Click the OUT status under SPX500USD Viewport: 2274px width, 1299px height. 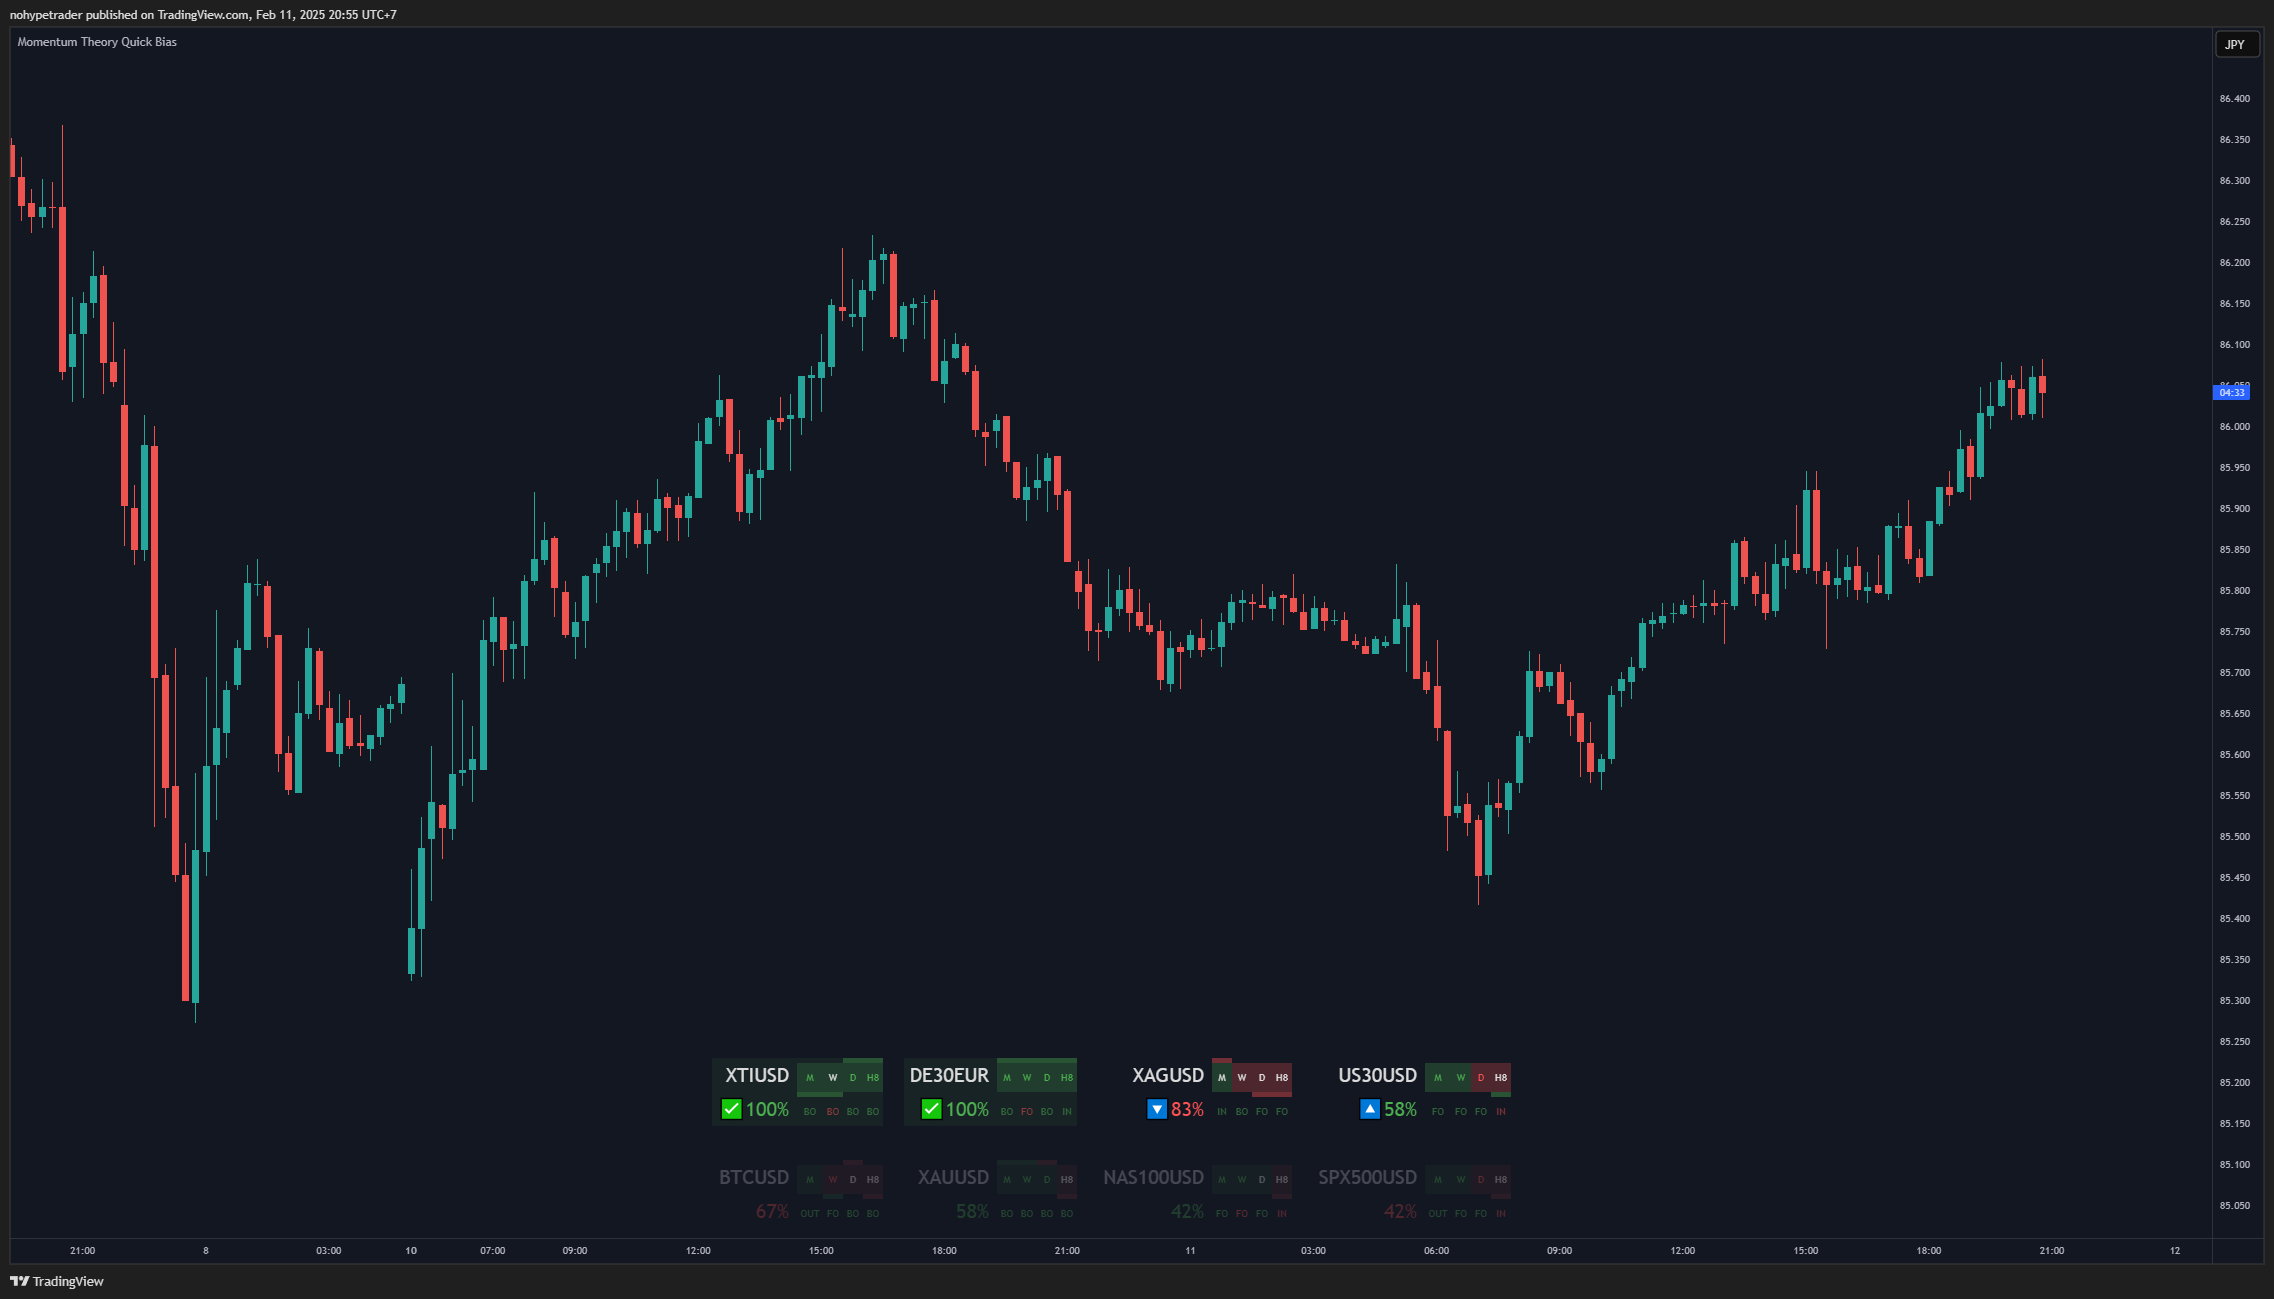click(1438, 1214)
